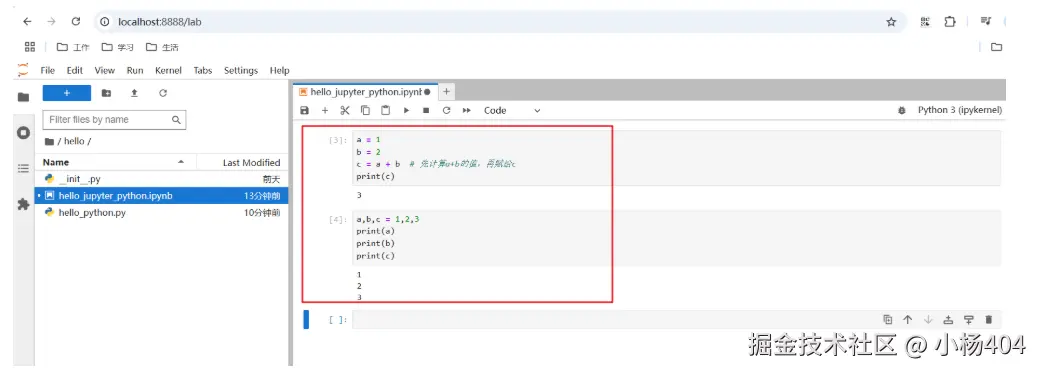Open the browser apps grid icon
Image resolution: width=1039 pixels, height=372 pixels.
pyautogui.click(x=29, y=47)
